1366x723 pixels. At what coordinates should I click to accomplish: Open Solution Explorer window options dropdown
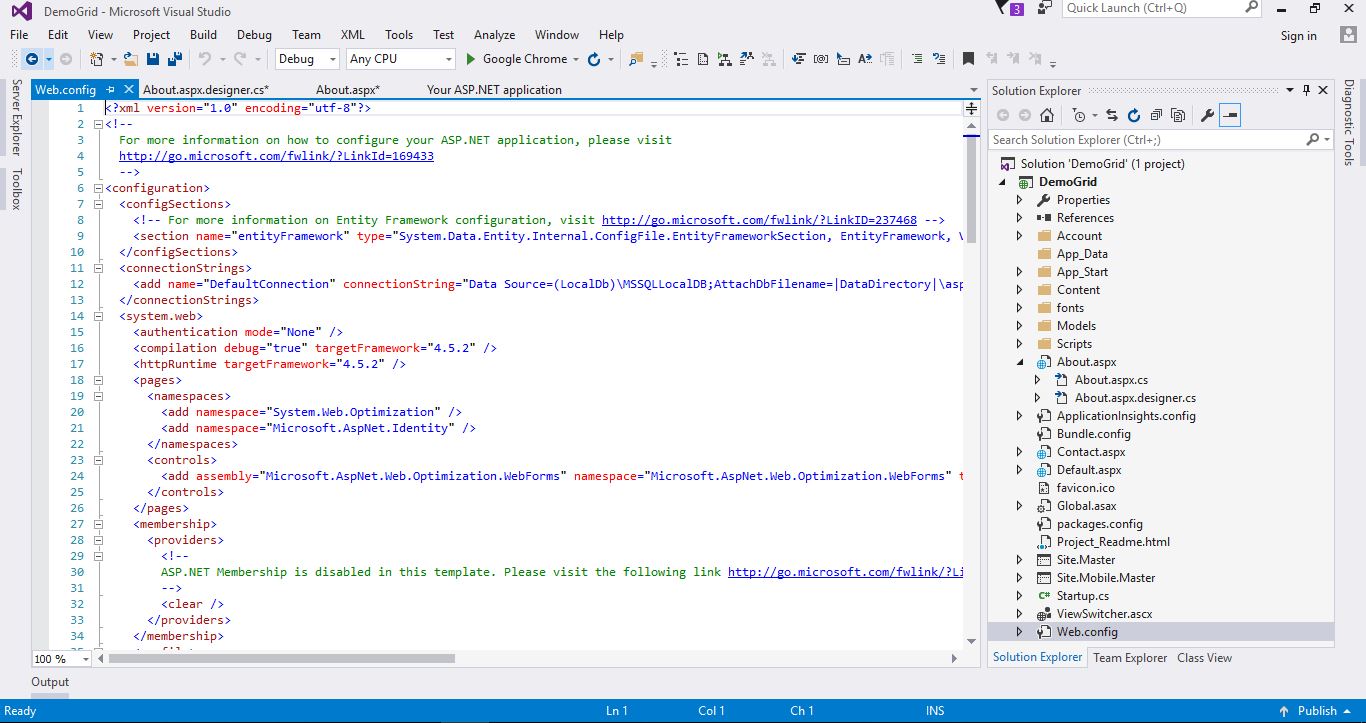[1291, 90]
